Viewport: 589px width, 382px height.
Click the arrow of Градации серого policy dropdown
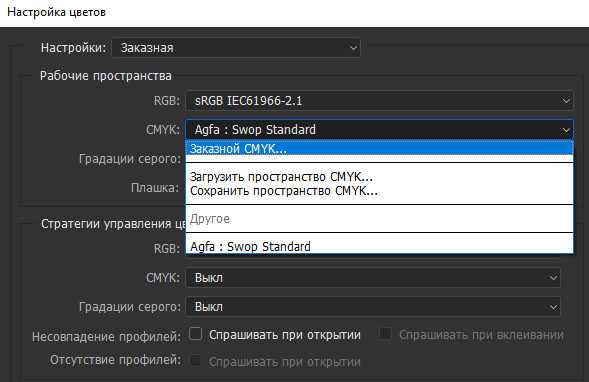click(553, 307)
